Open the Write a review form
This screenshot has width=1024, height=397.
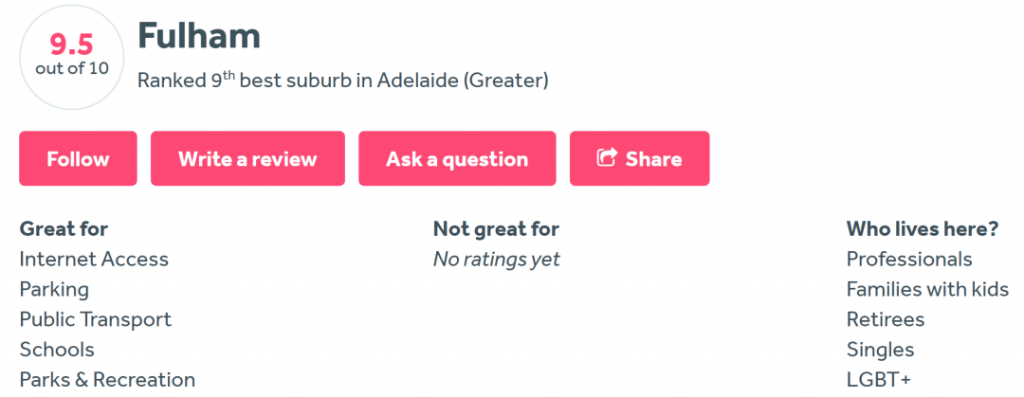pyautogui.click(x=248, y=159)
